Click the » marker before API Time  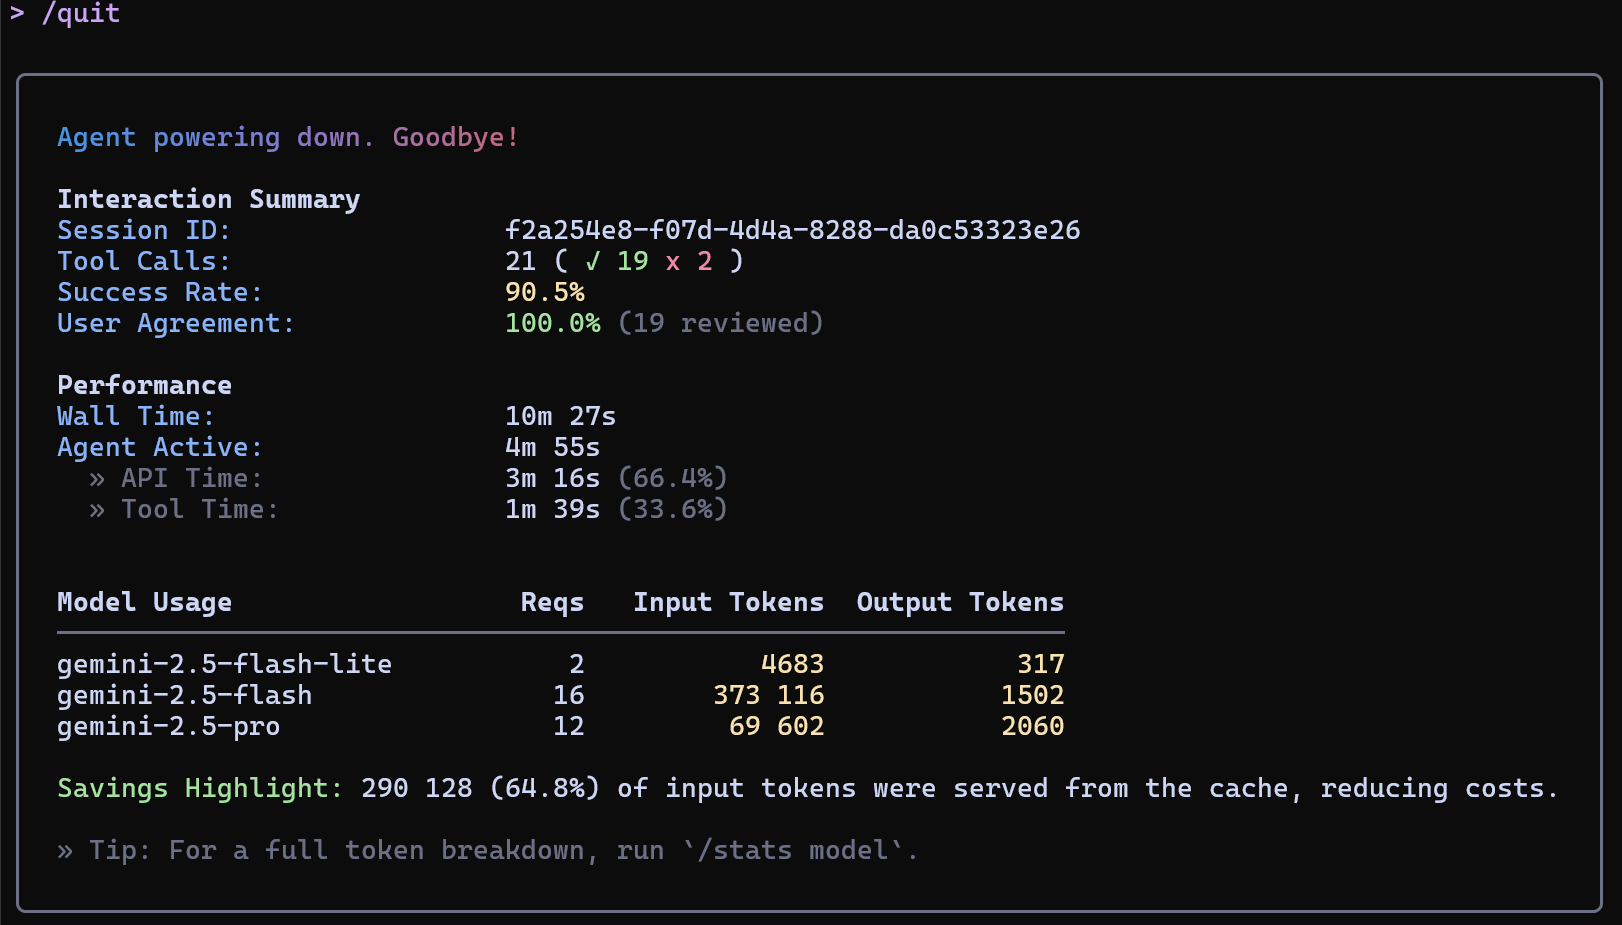click(x=97, y=479)
